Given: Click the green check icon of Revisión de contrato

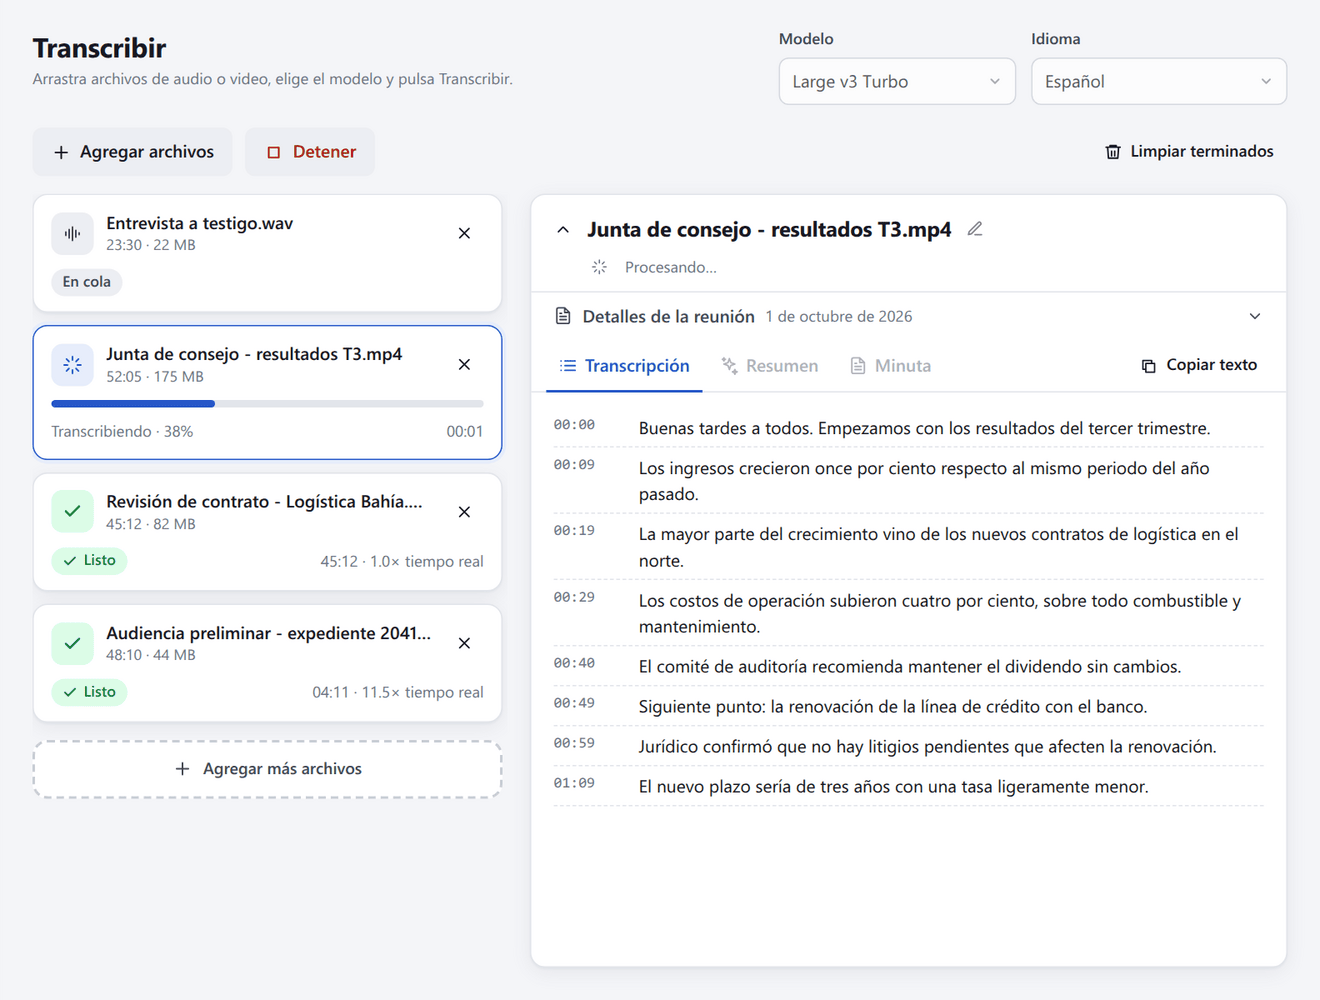Looking at the screenshot, I should click(72, 512).
